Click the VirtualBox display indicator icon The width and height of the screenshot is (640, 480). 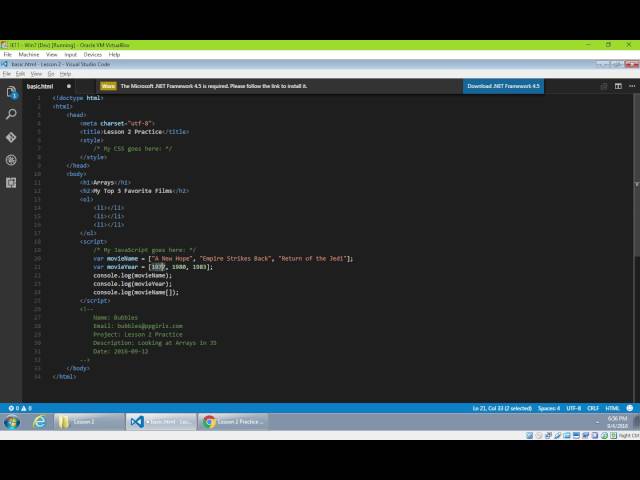click(x=576, y=436)
